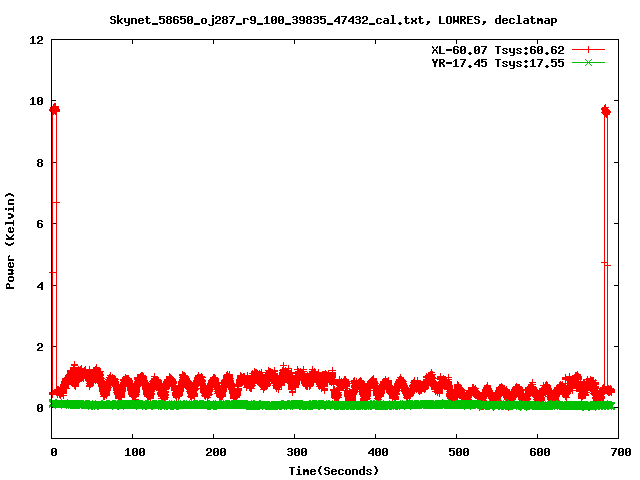Click the Time(Seconds) axis label

coord(333,471)
